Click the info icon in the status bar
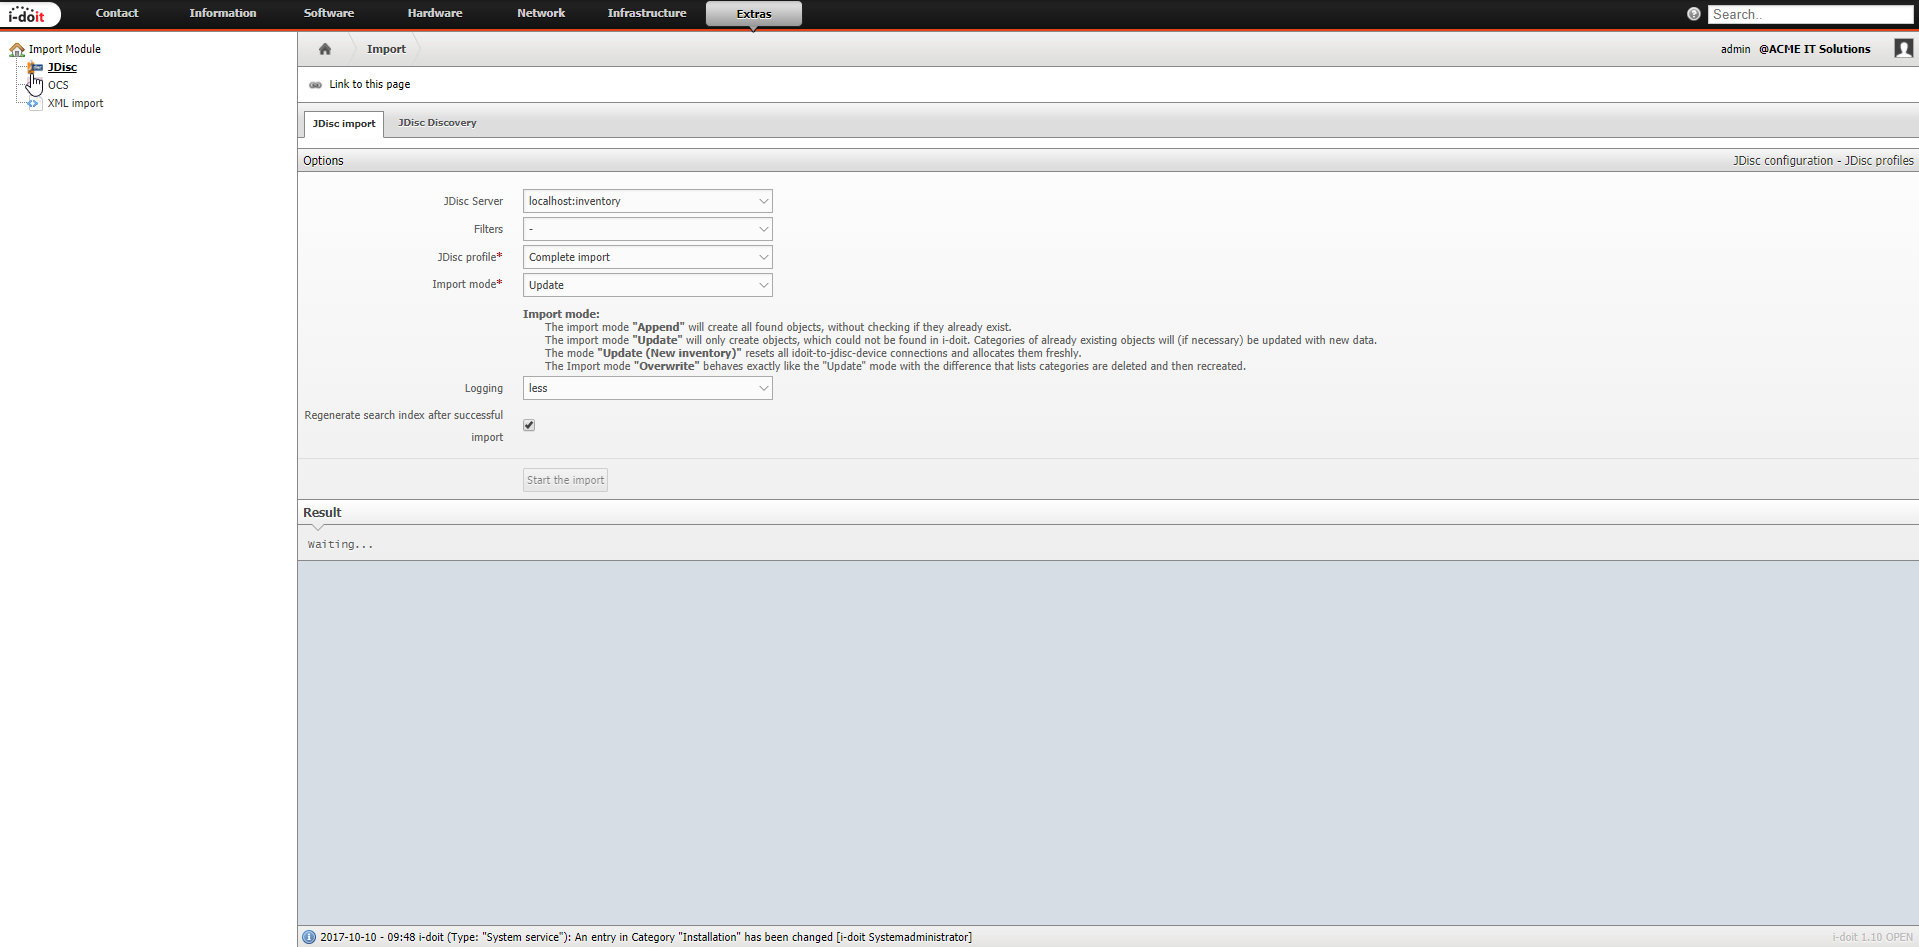Image resolution: width=1919 pixels, height=947 pixels. tap(309, 937)
